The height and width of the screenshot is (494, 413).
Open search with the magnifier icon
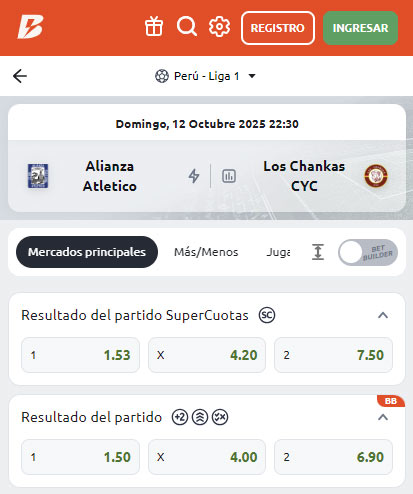point(187,27)
